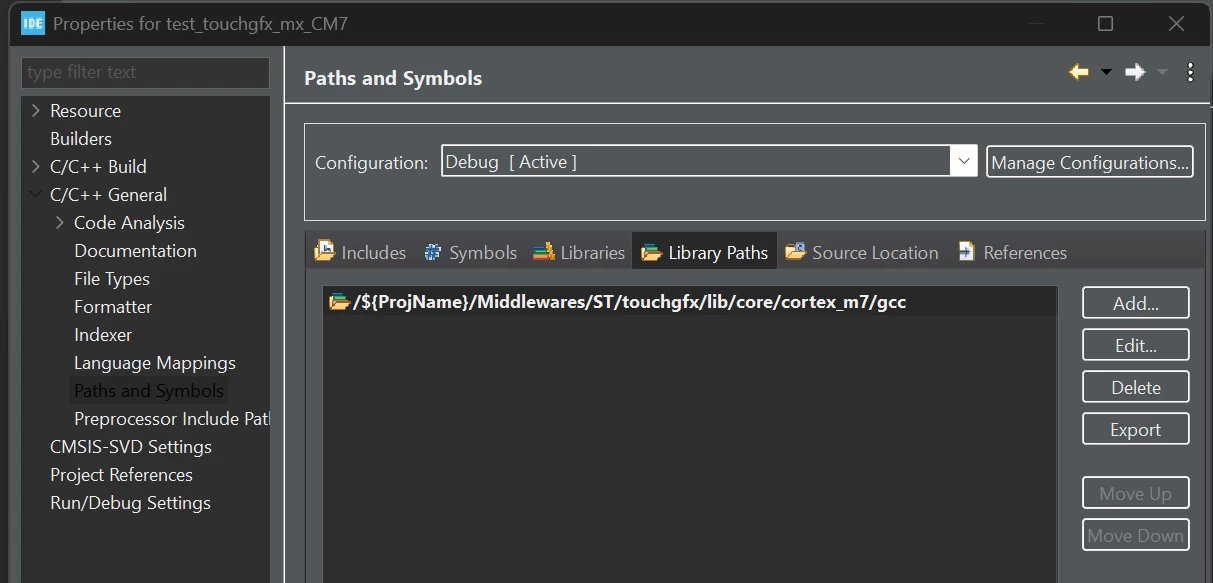Click the Move Down button
This screenshot has width=1213, height=583.
1136,535
